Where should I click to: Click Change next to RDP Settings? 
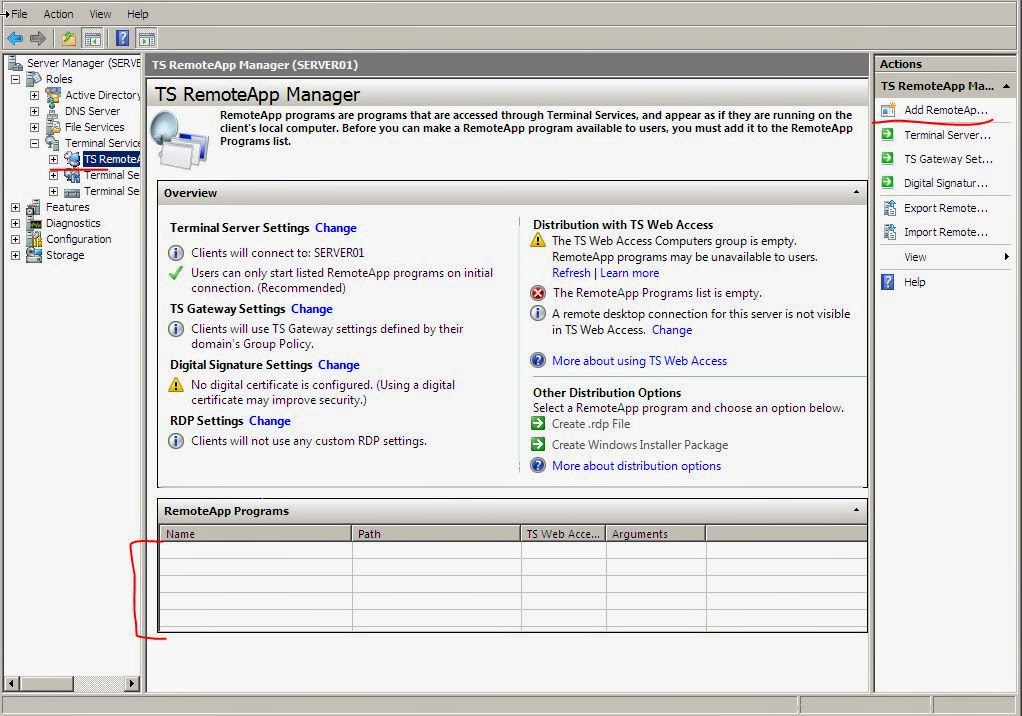click(x=270, y=421)
